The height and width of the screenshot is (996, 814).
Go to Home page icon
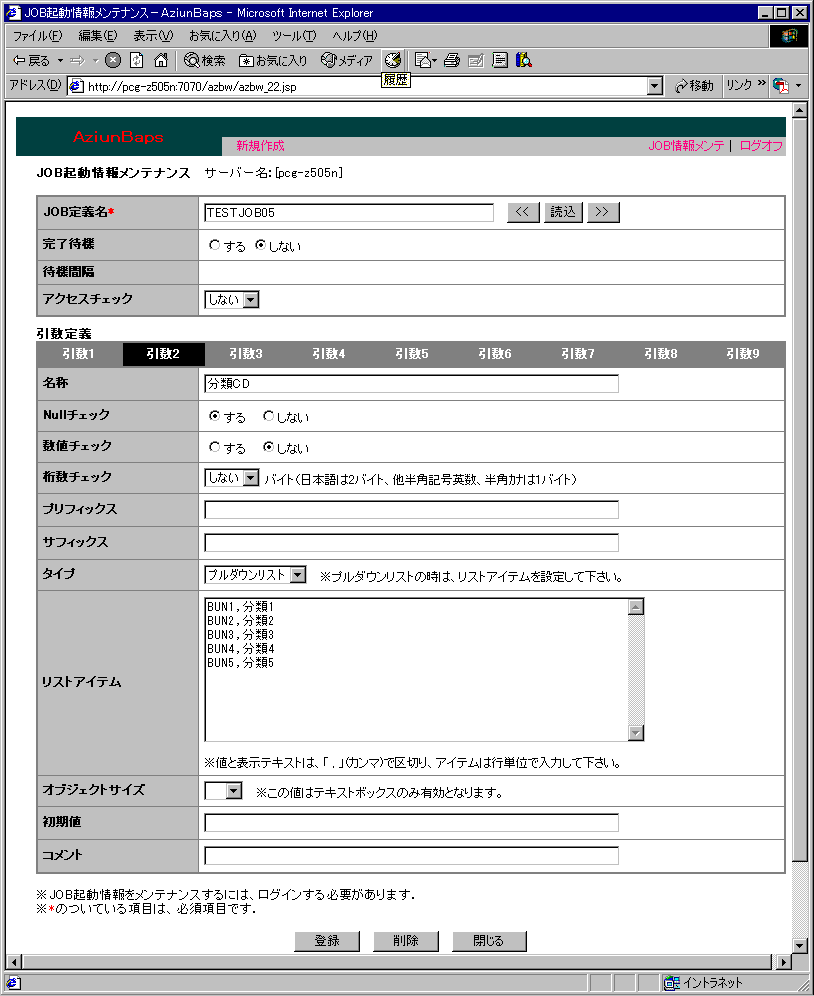(x=161, y=60)
